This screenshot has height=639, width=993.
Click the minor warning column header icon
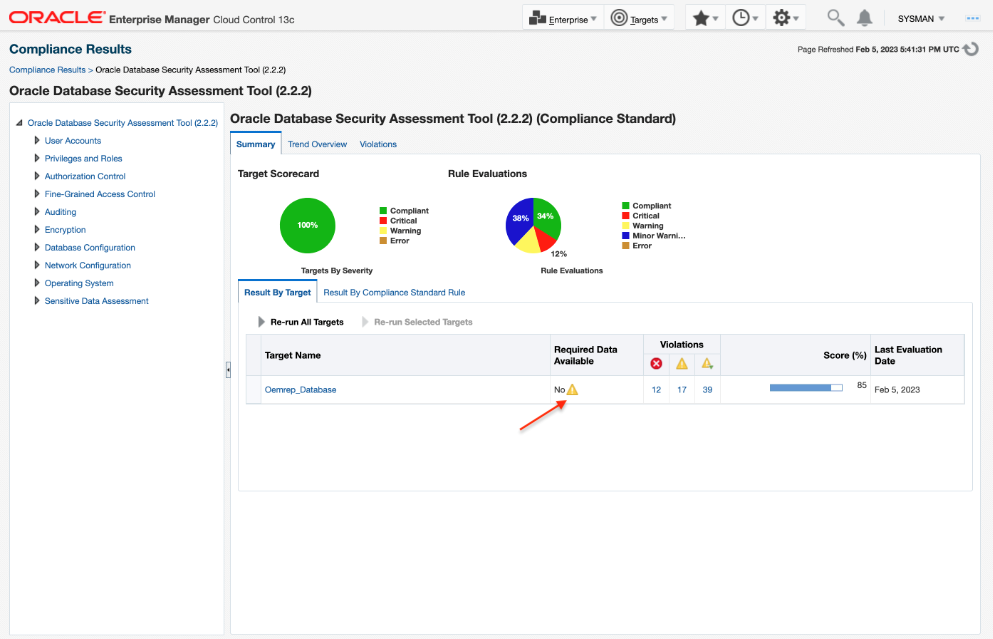(707, 364)
